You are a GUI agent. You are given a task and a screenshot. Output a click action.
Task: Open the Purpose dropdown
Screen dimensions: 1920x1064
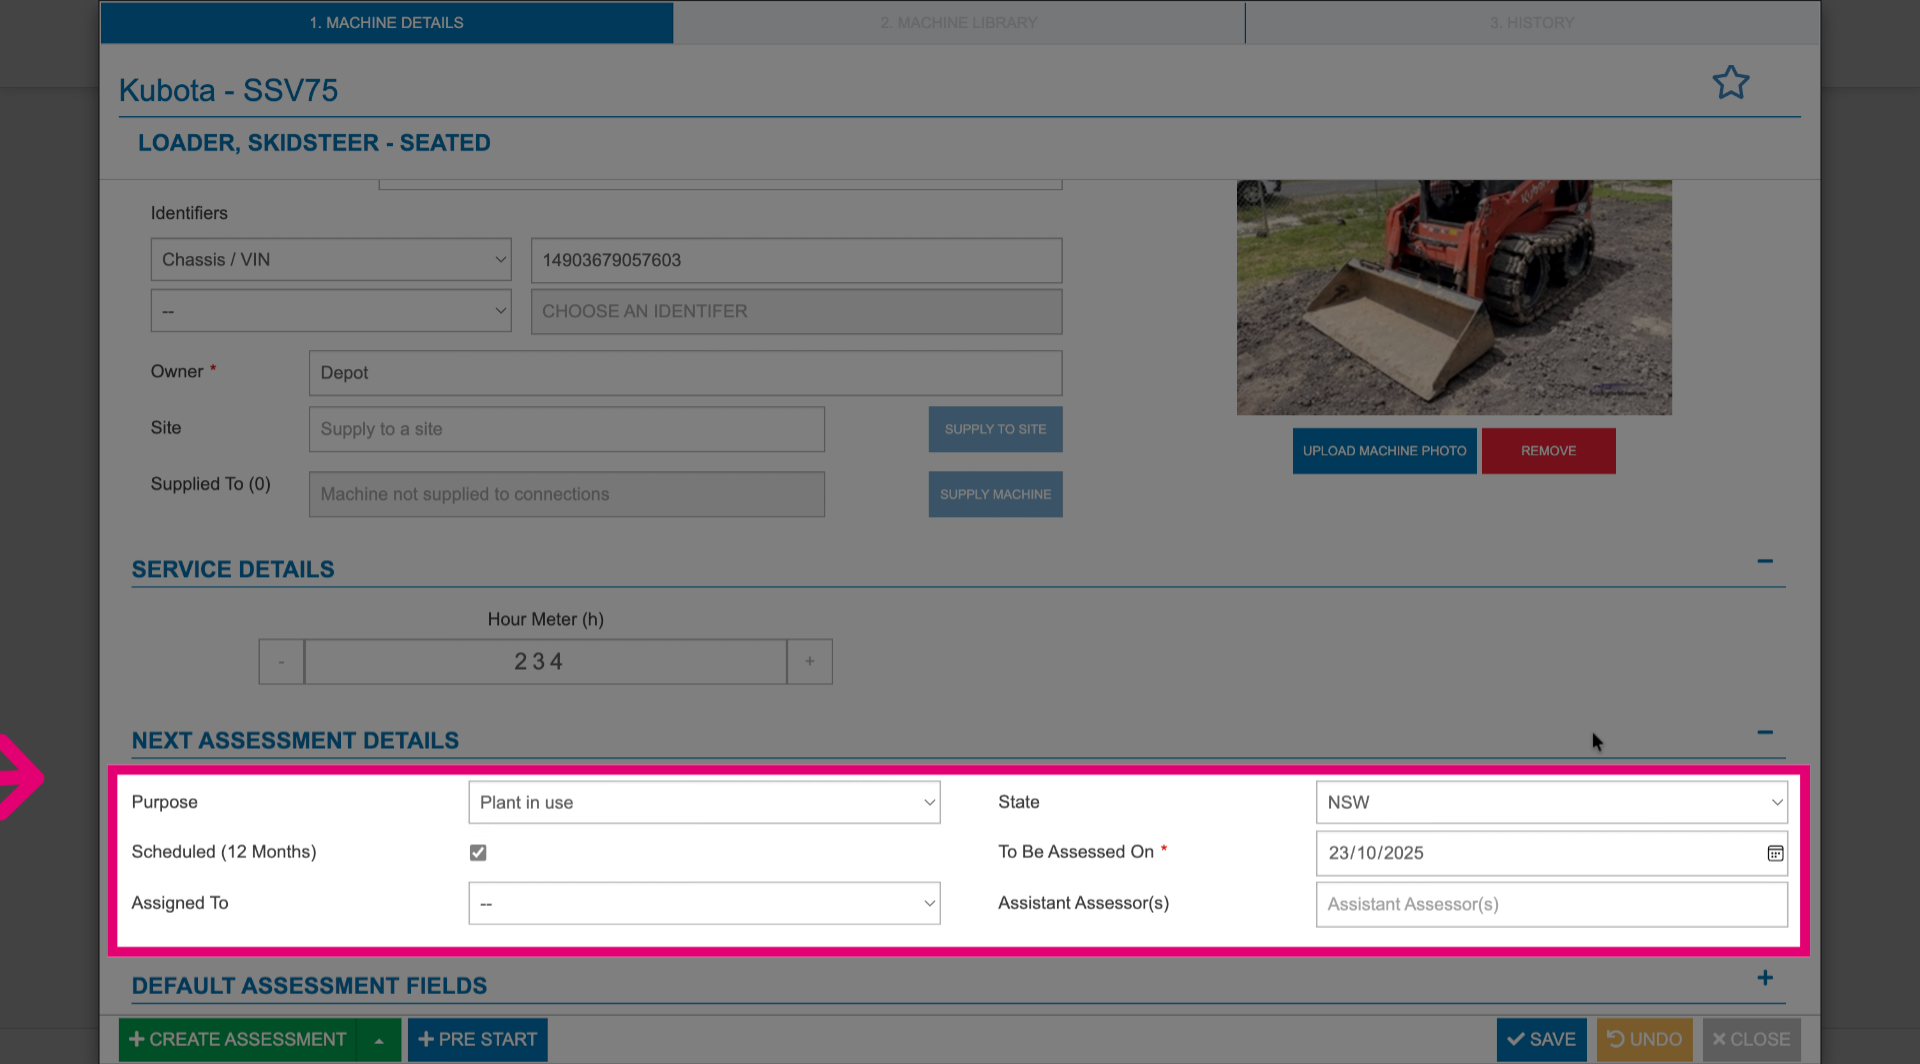click(704, 803)
